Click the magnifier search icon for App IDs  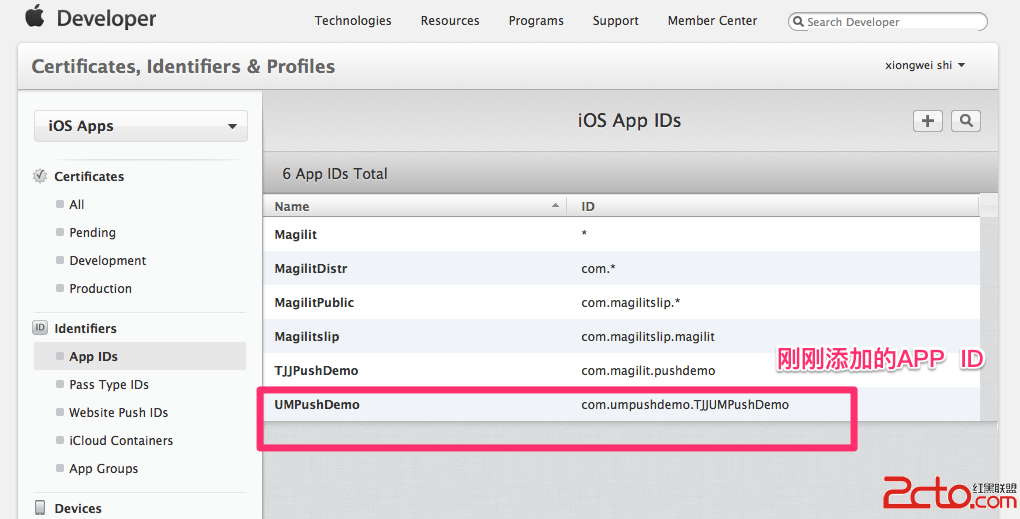(965, 121)
